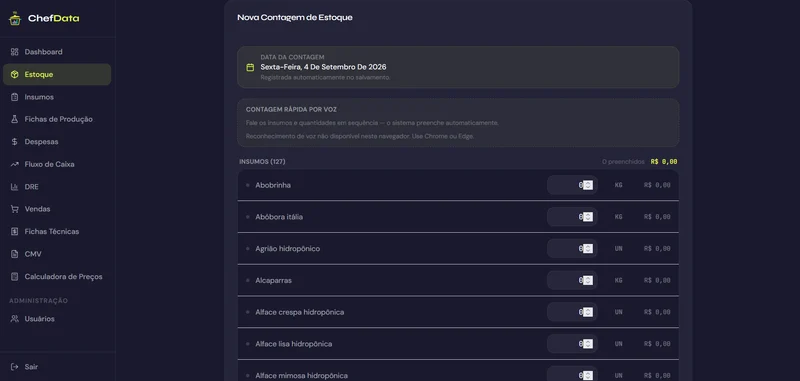Go to Vendas
The height and width of the screenshot is (381, 800).
[x=57, y=209]
